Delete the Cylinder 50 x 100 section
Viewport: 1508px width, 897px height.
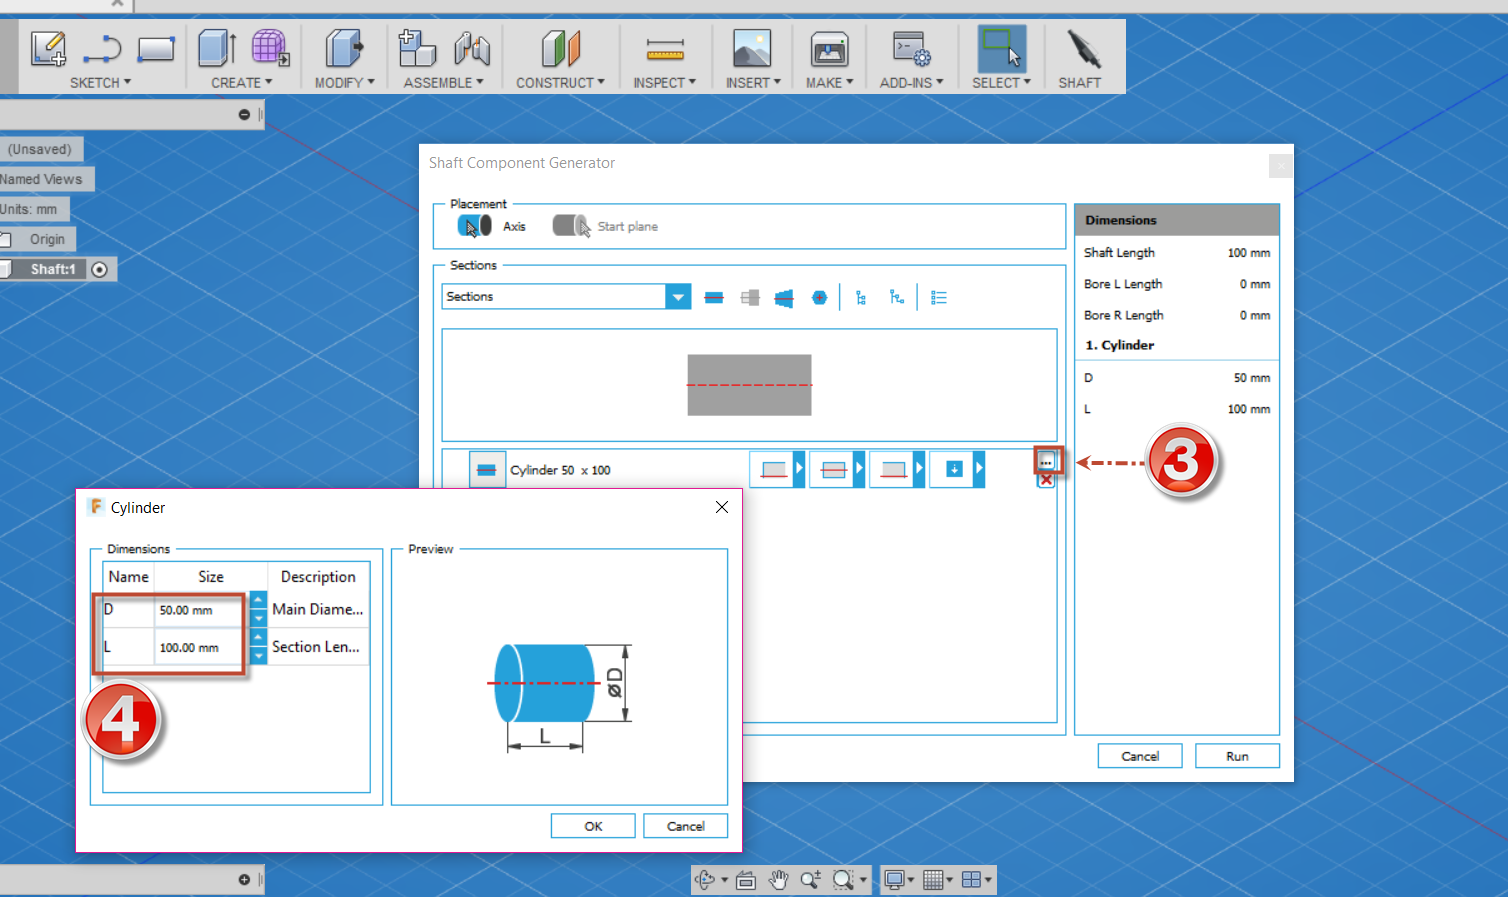click(x=1046, y=479)
